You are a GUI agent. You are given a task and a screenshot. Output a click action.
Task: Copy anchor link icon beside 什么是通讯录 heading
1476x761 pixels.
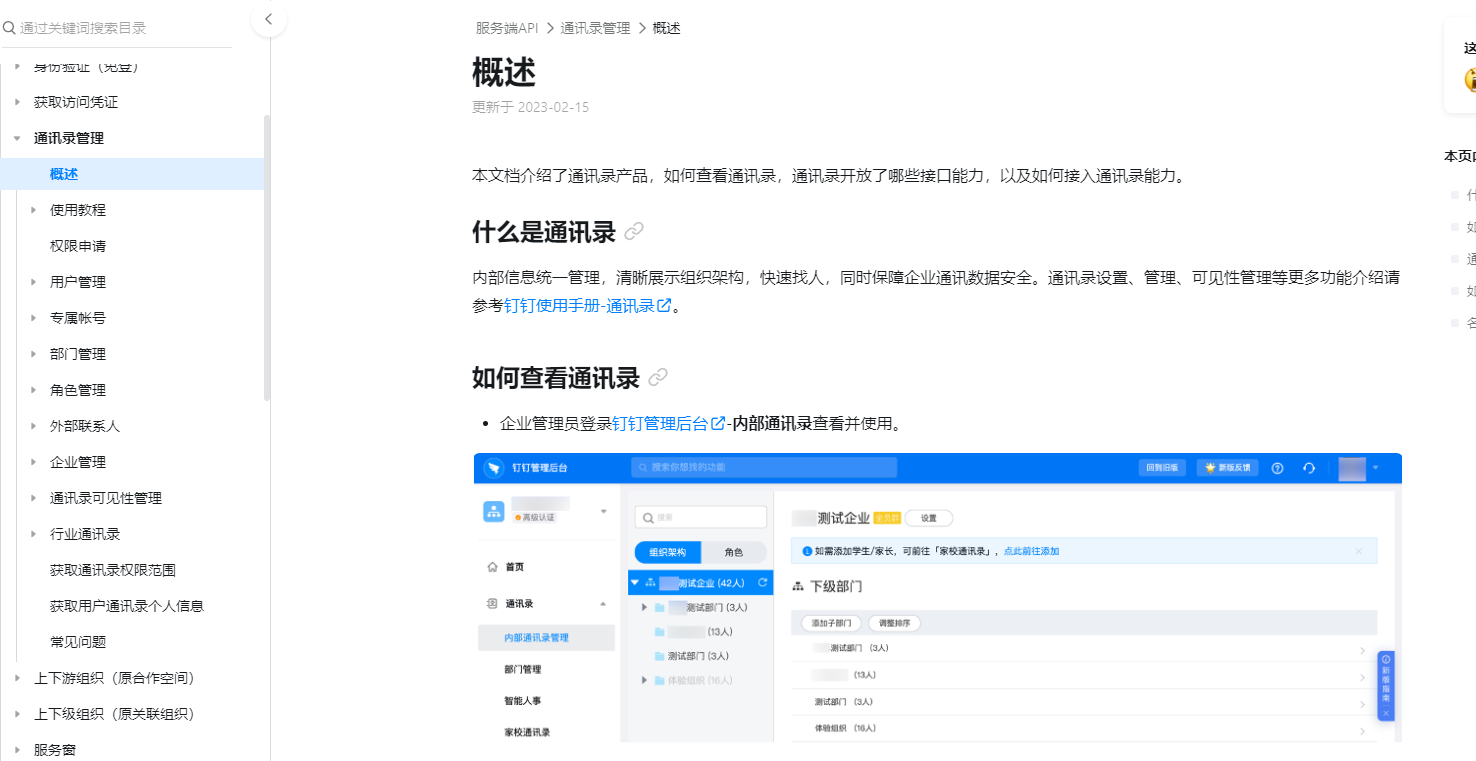[x=634, y=232]
